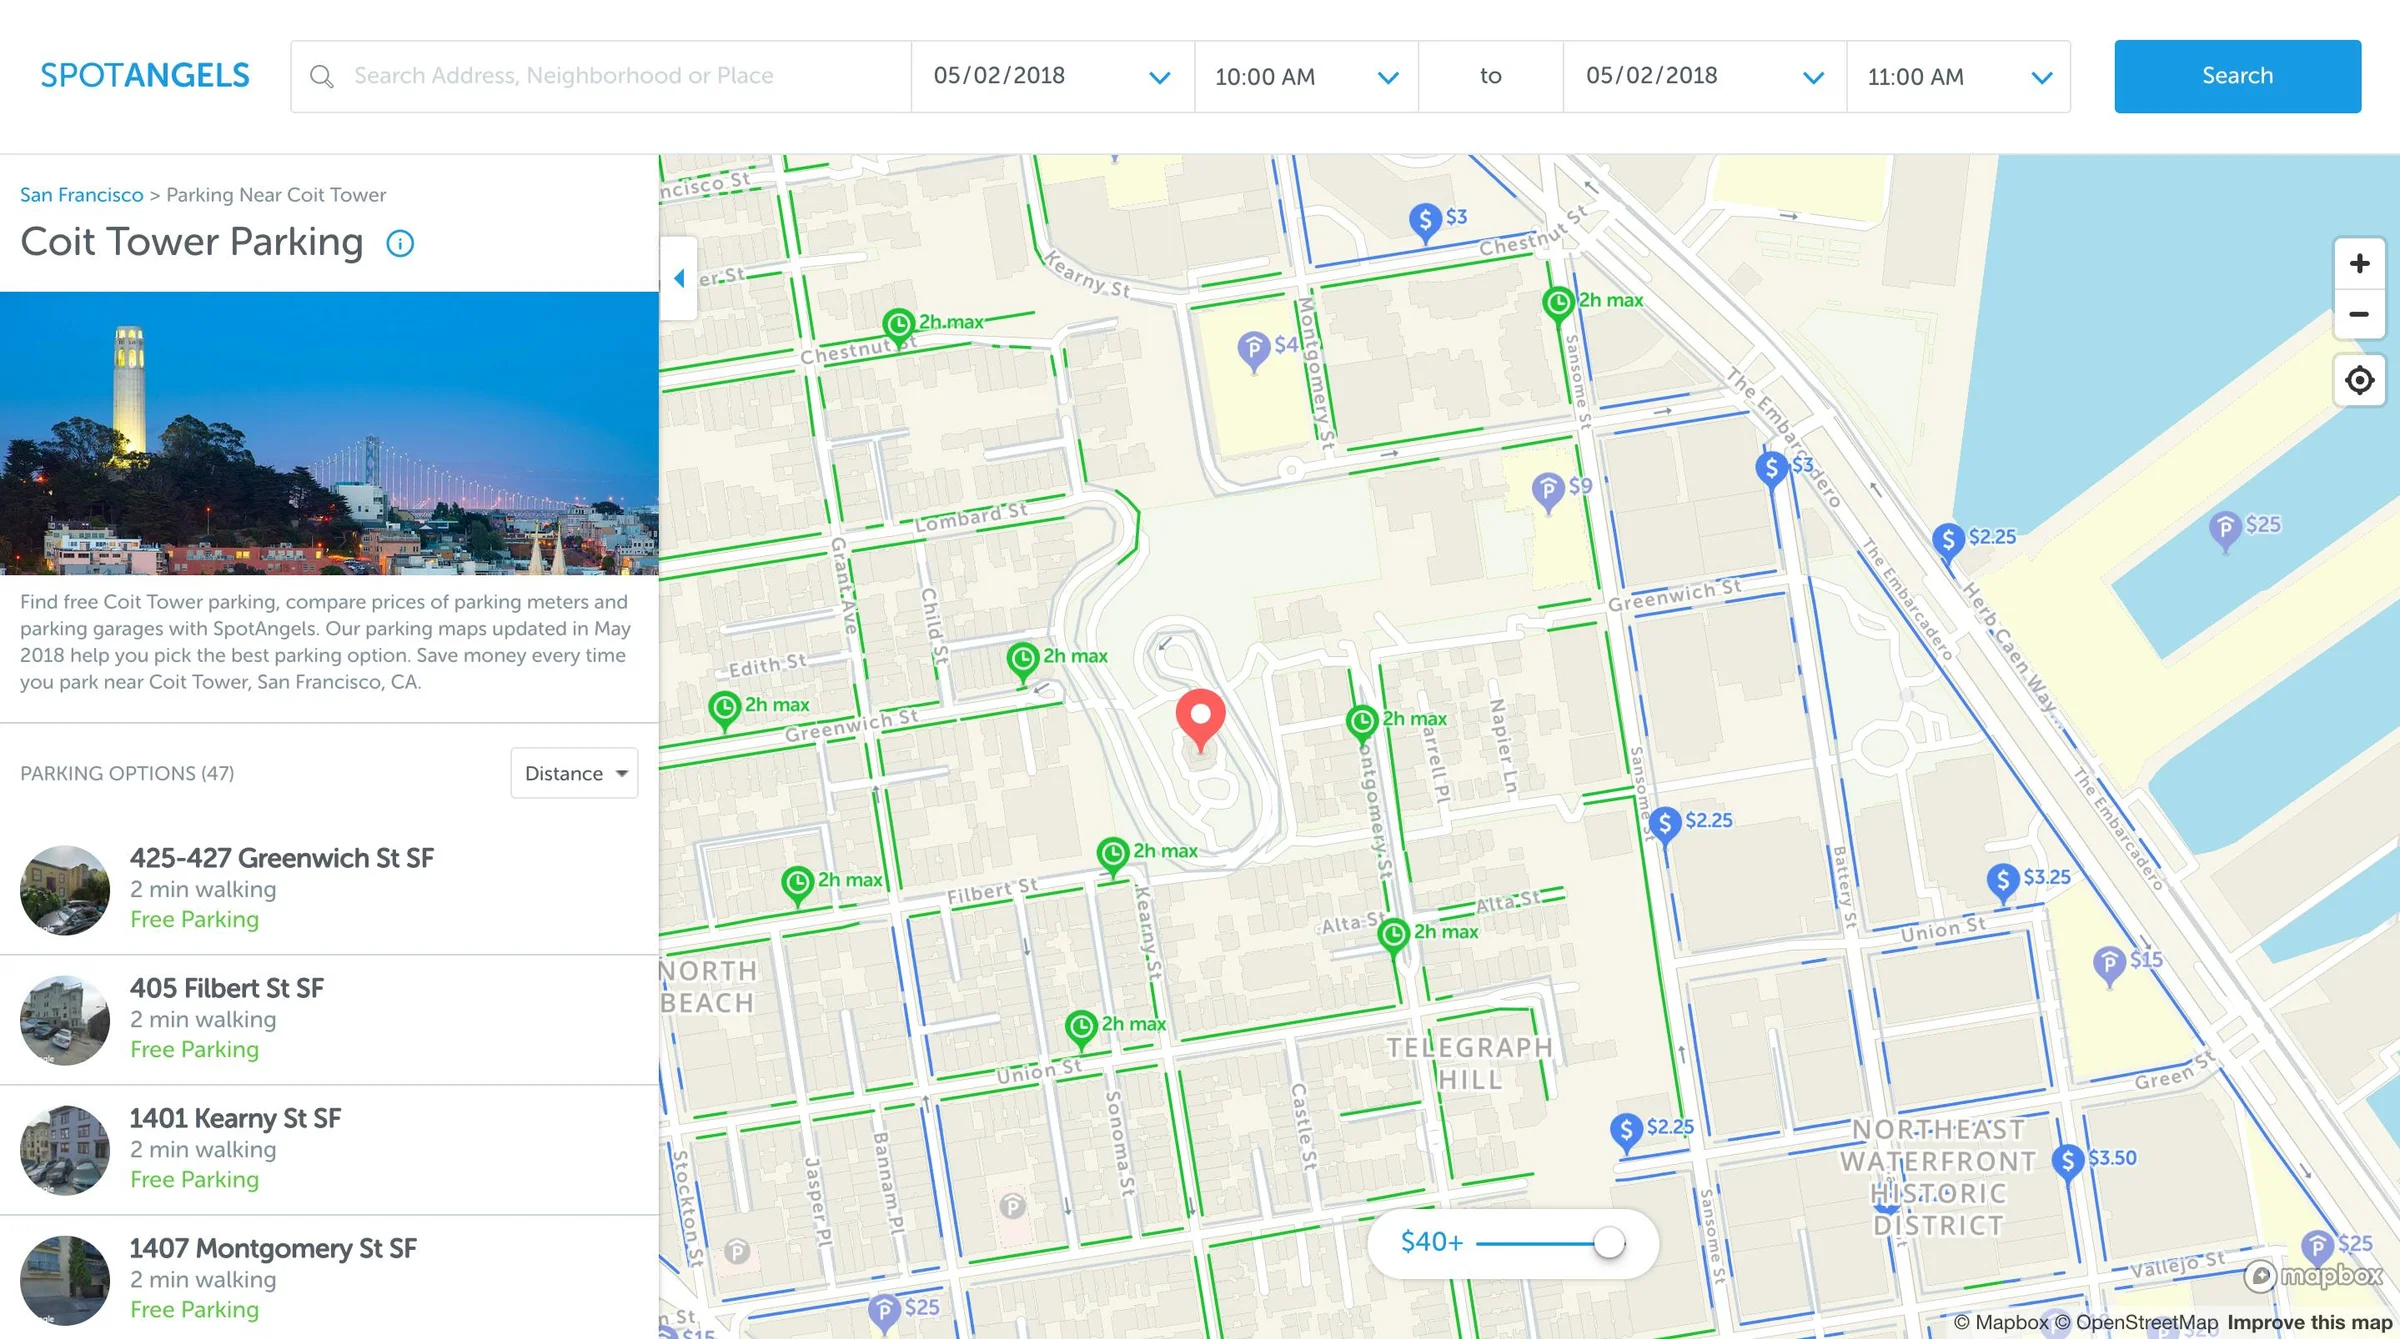Click the $2.25 meter marker on The Embarcadero

tap(1947, 542)
